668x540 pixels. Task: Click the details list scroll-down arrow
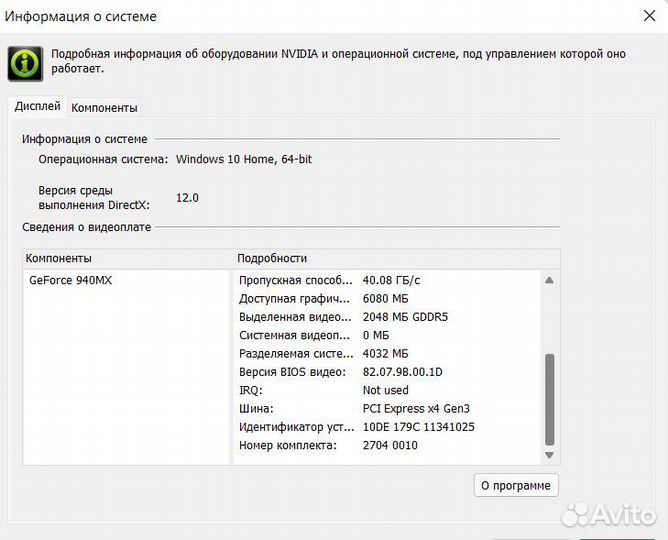(549, 455)
